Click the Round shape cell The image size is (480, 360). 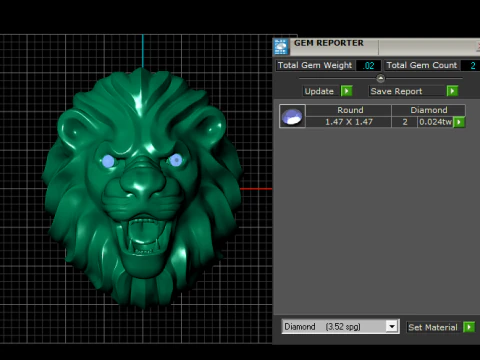click(x=349, y=110)
